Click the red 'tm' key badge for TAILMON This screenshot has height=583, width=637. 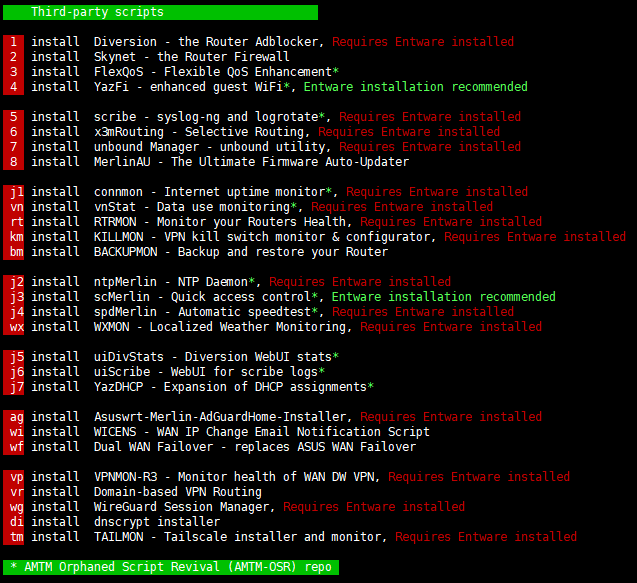(x=16, y=537)
